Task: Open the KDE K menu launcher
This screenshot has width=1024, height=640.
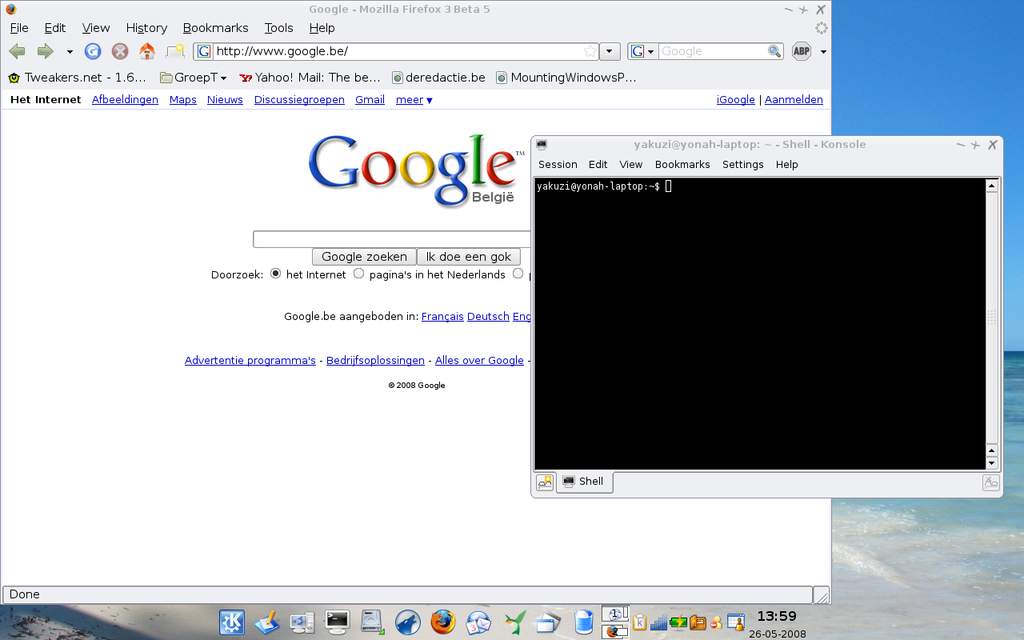Action: click(232, 622)
